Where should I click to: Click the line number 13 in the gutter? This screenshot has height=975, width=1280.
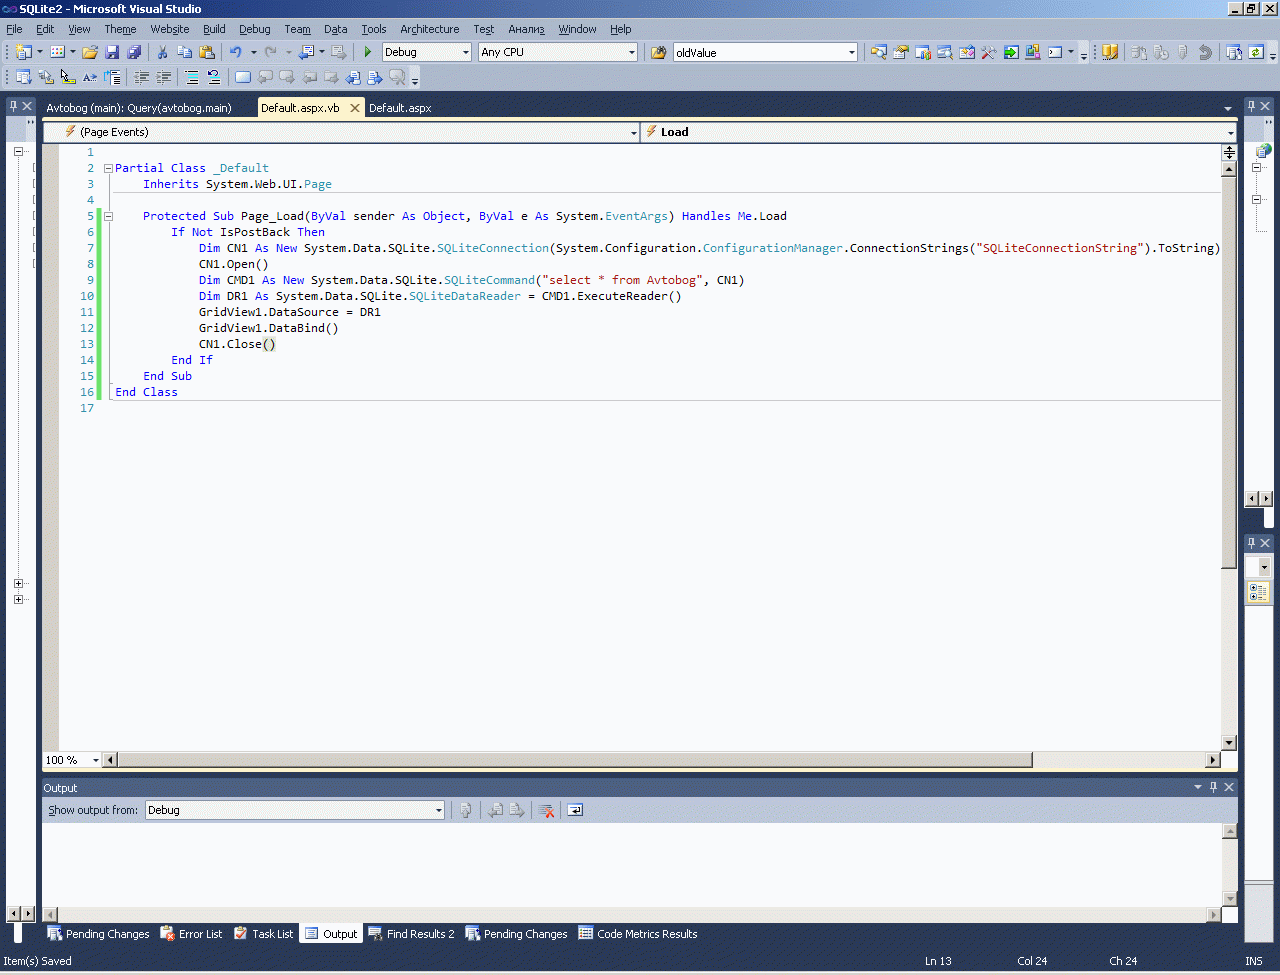pos(87,344)
